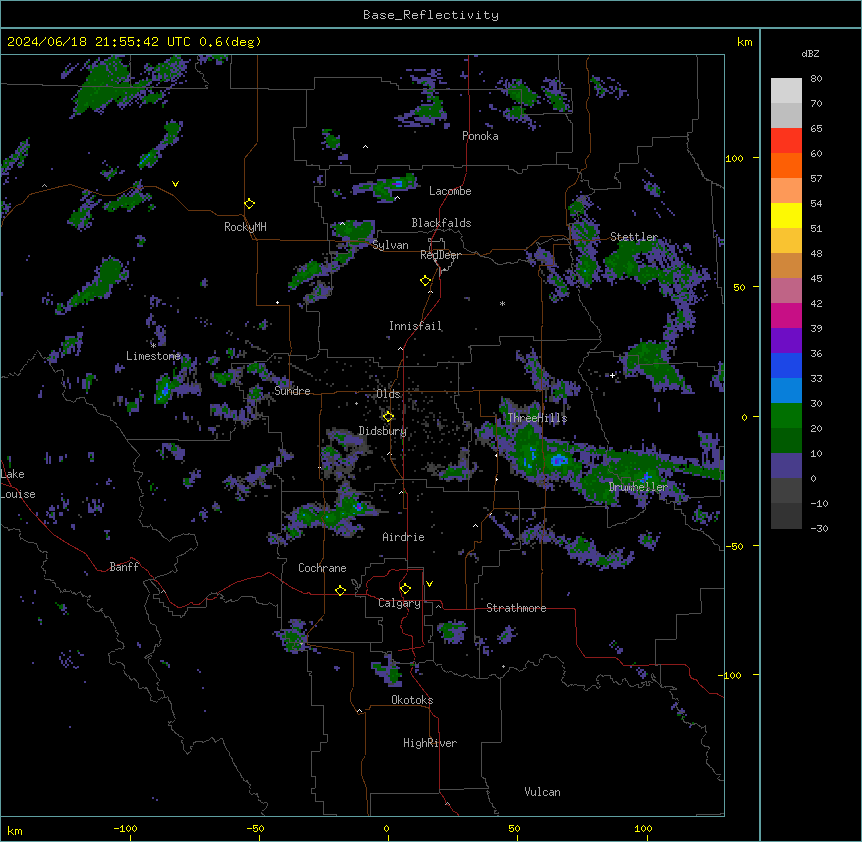Click the -30 value in the dBZ legend
The image size is (862, 842).
coord(819,529)
